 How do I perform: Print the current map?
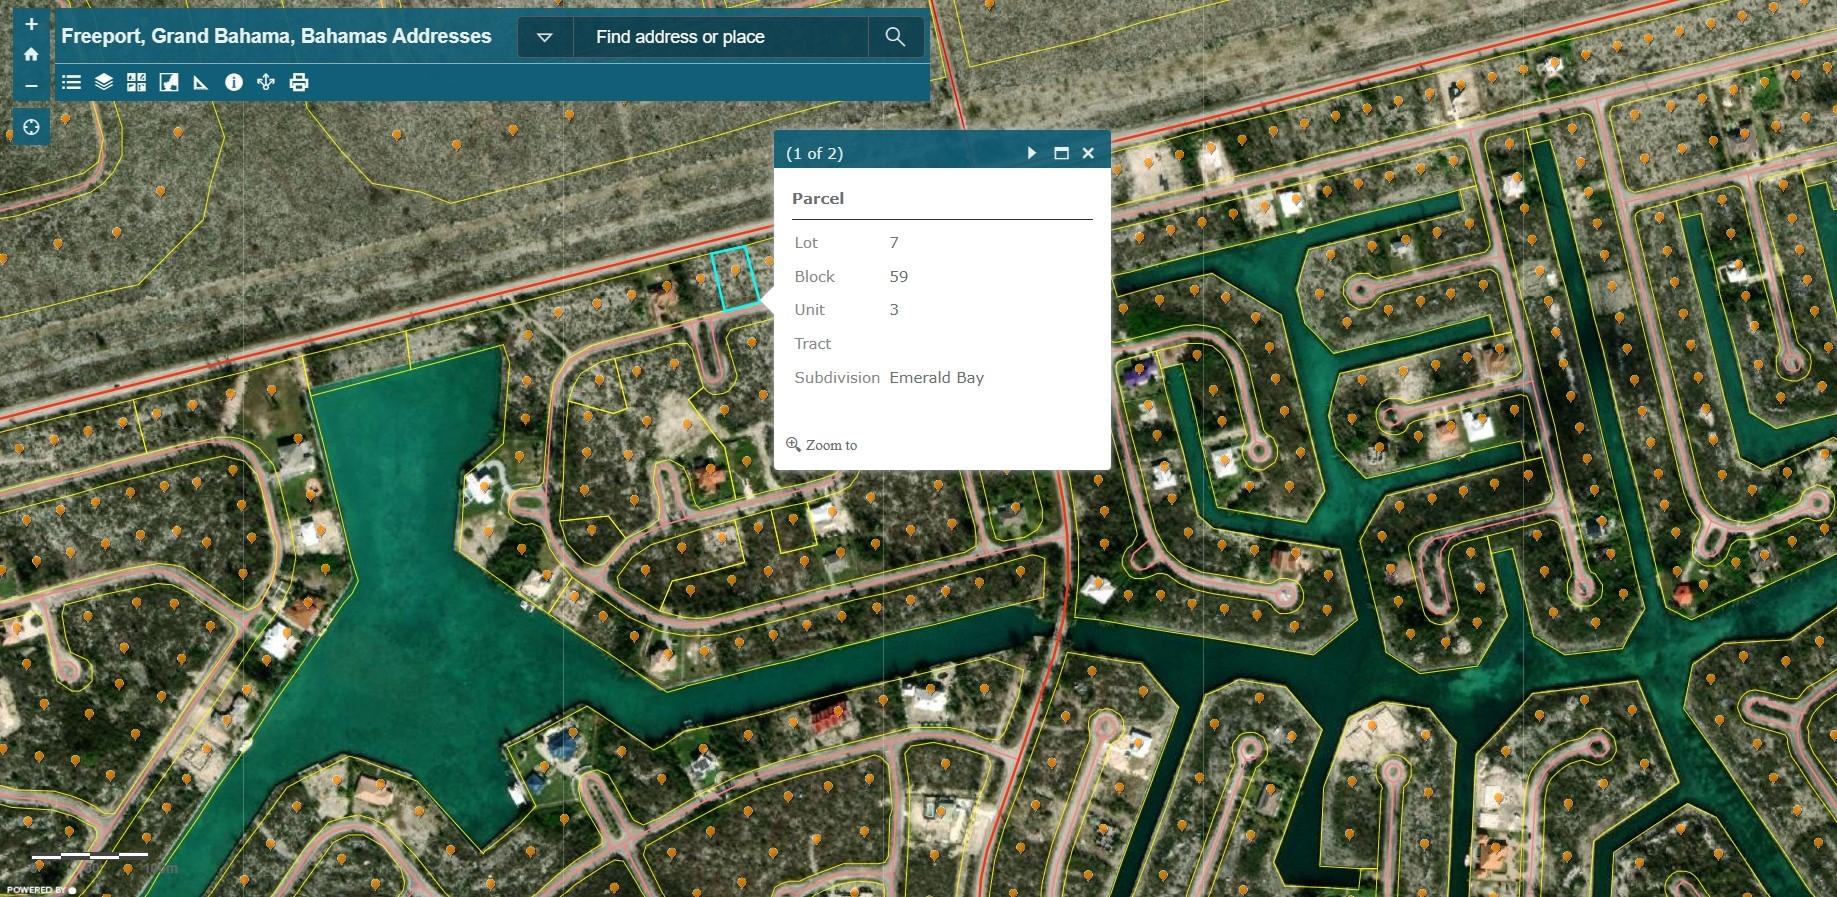click(299, 83)
